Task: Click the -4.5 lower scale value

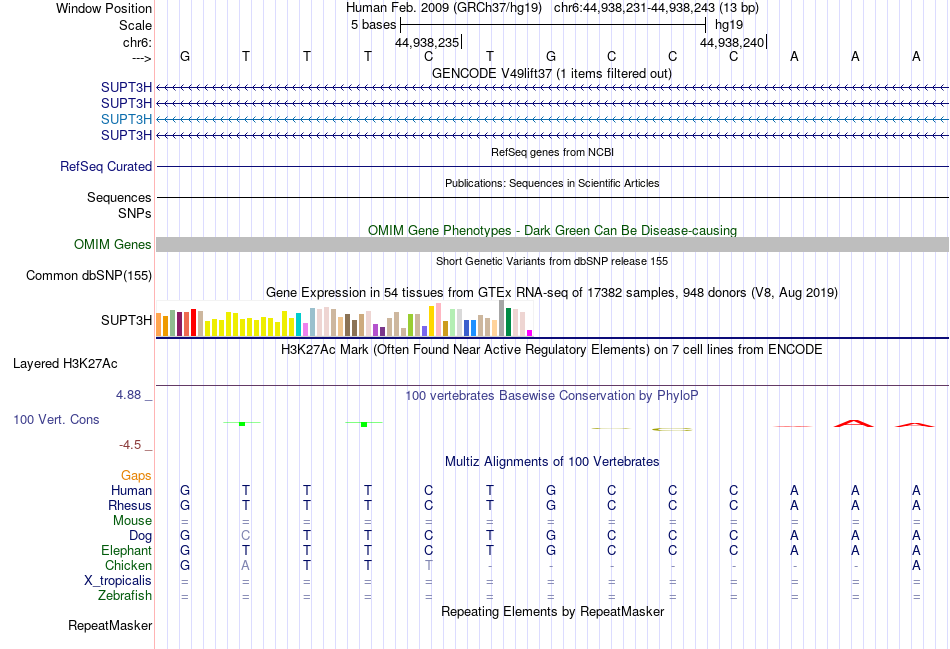Action: [x=130, y=445]
